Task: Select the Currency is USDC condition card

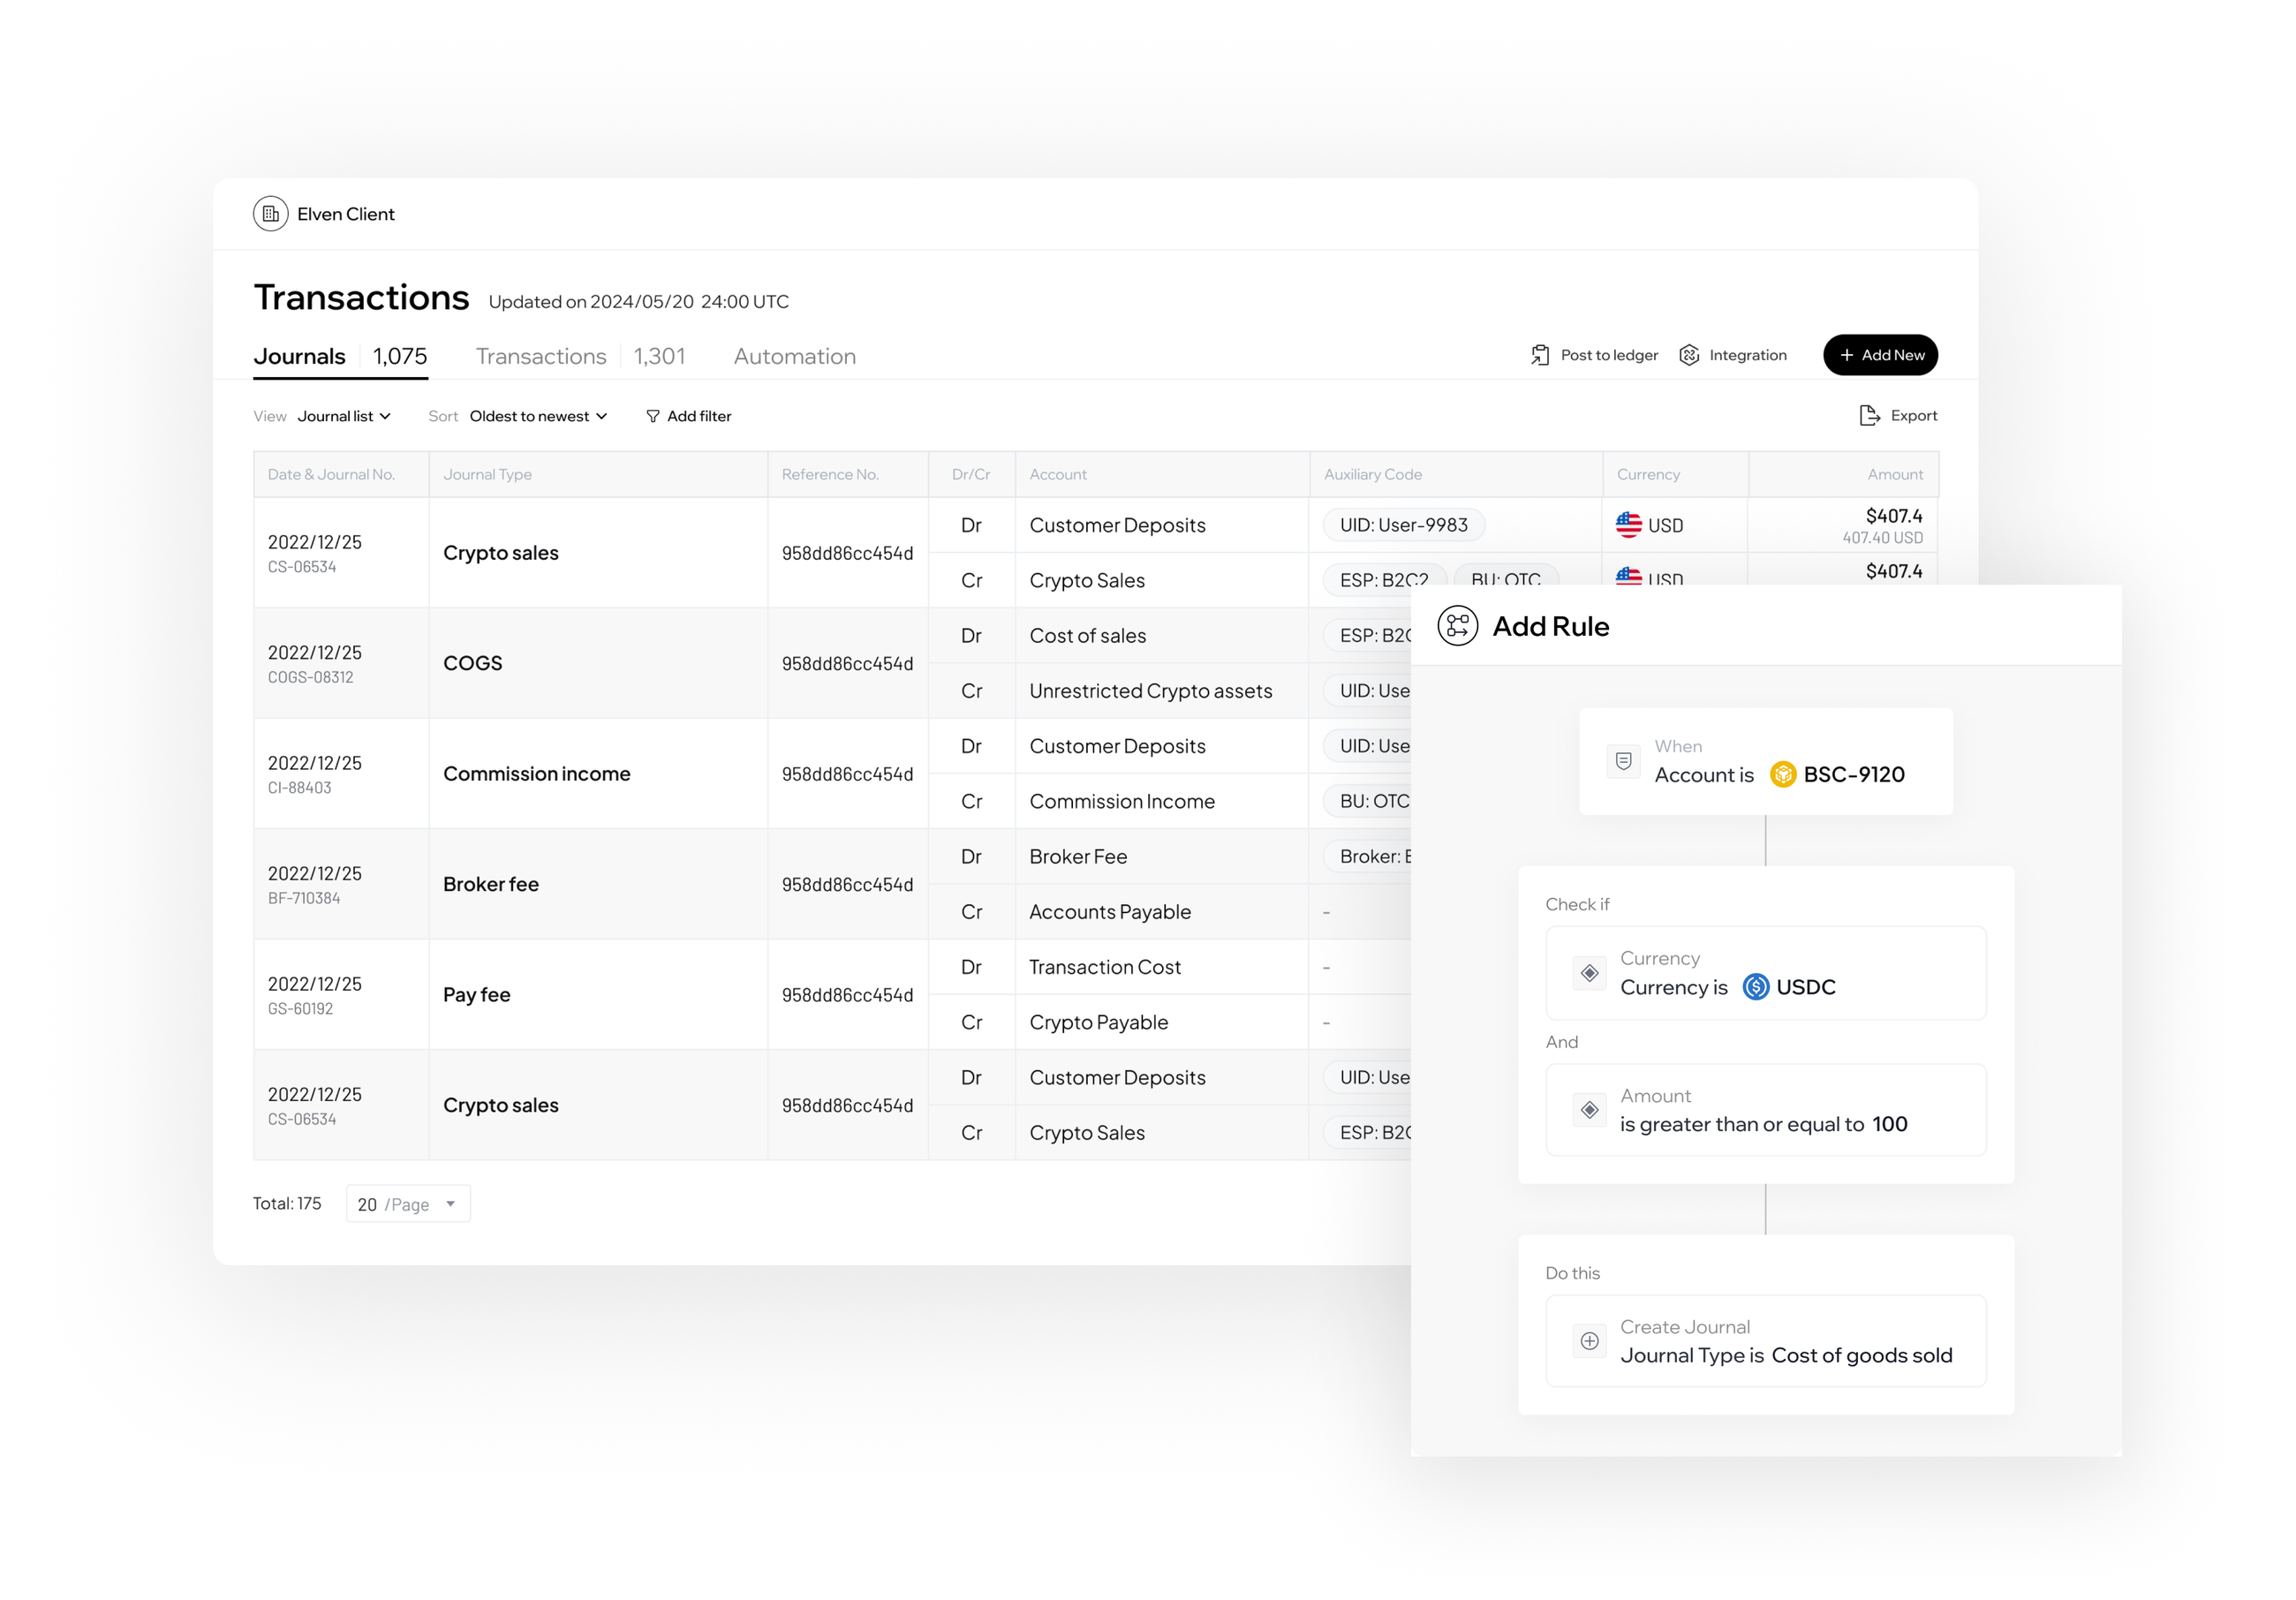Action: point(1765,973)
